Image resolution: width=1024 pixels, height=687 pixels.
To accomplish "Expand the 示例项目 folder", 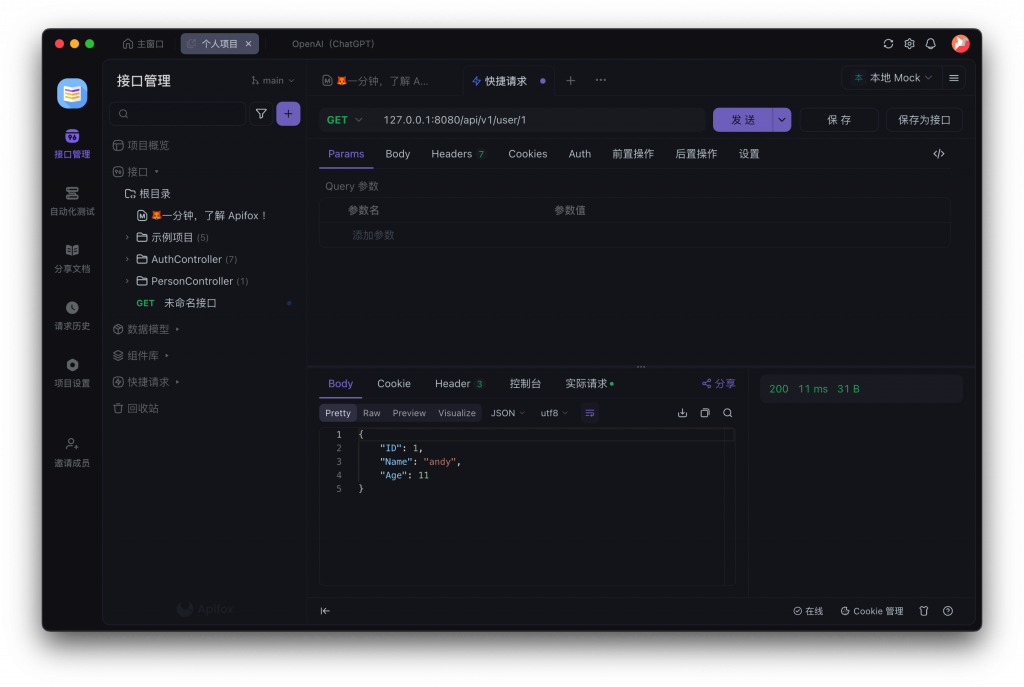I will click(x=172, y=237).
